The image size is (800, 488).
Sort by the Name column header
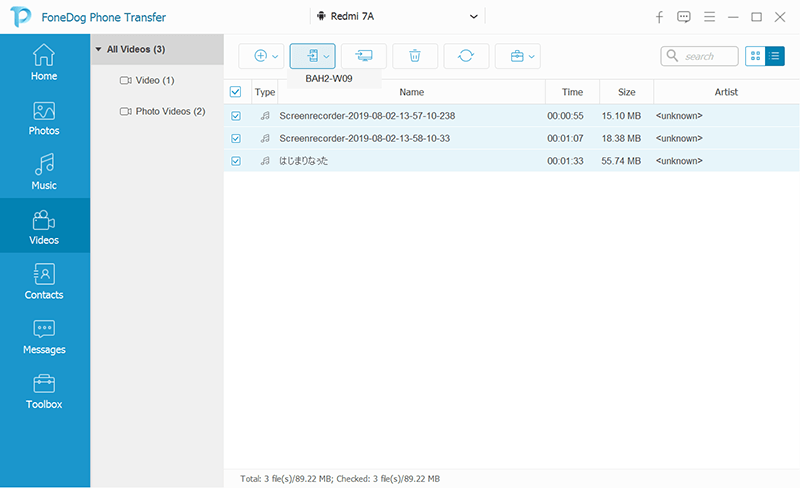tap(412, 92)
